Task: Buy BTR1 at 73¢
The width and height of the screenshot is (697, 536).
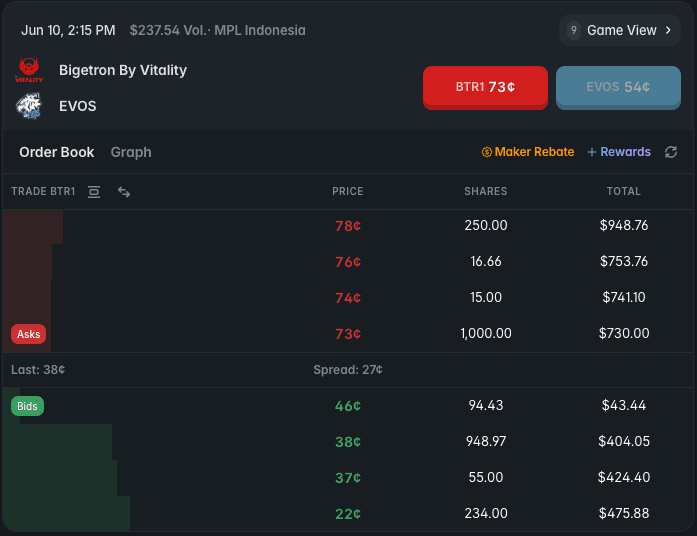Action: (x=485, y=87)
